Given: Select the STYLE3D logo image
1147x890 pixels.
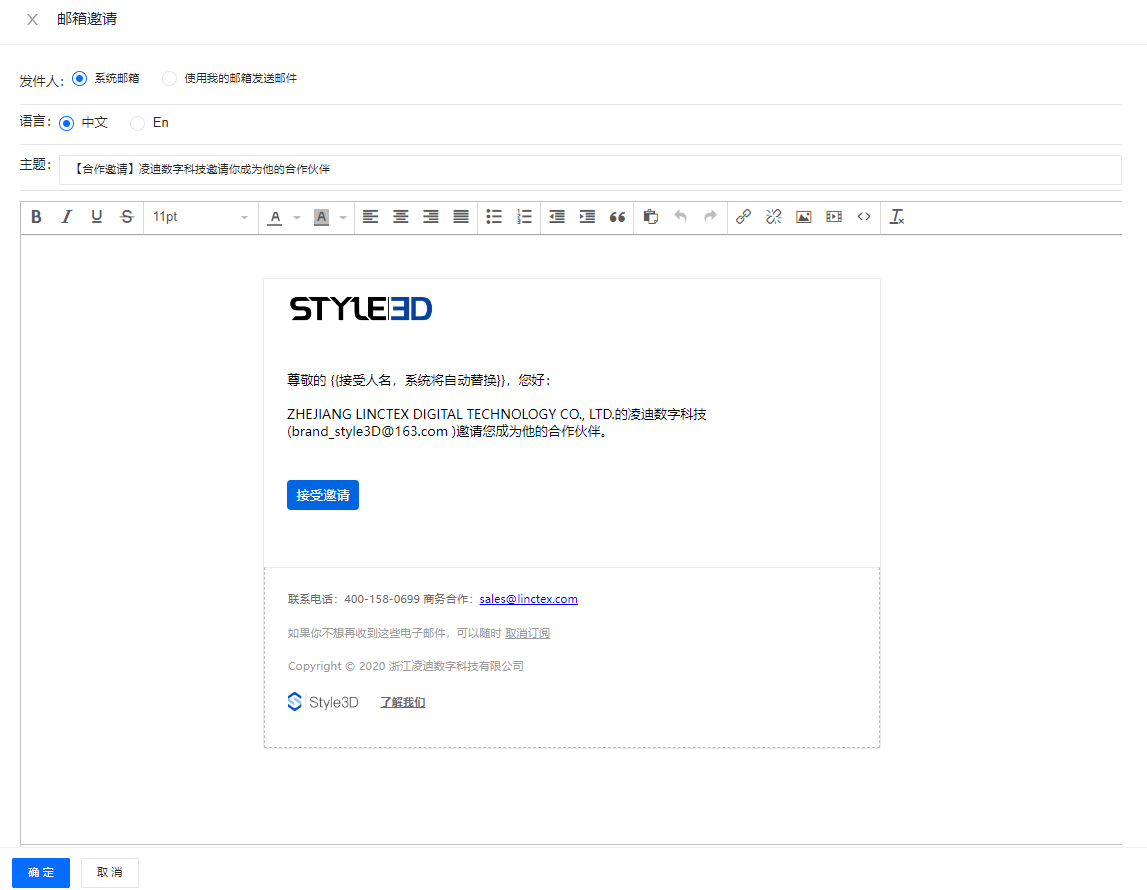Looking at the screenshot, I should click(x=361, y=309).
